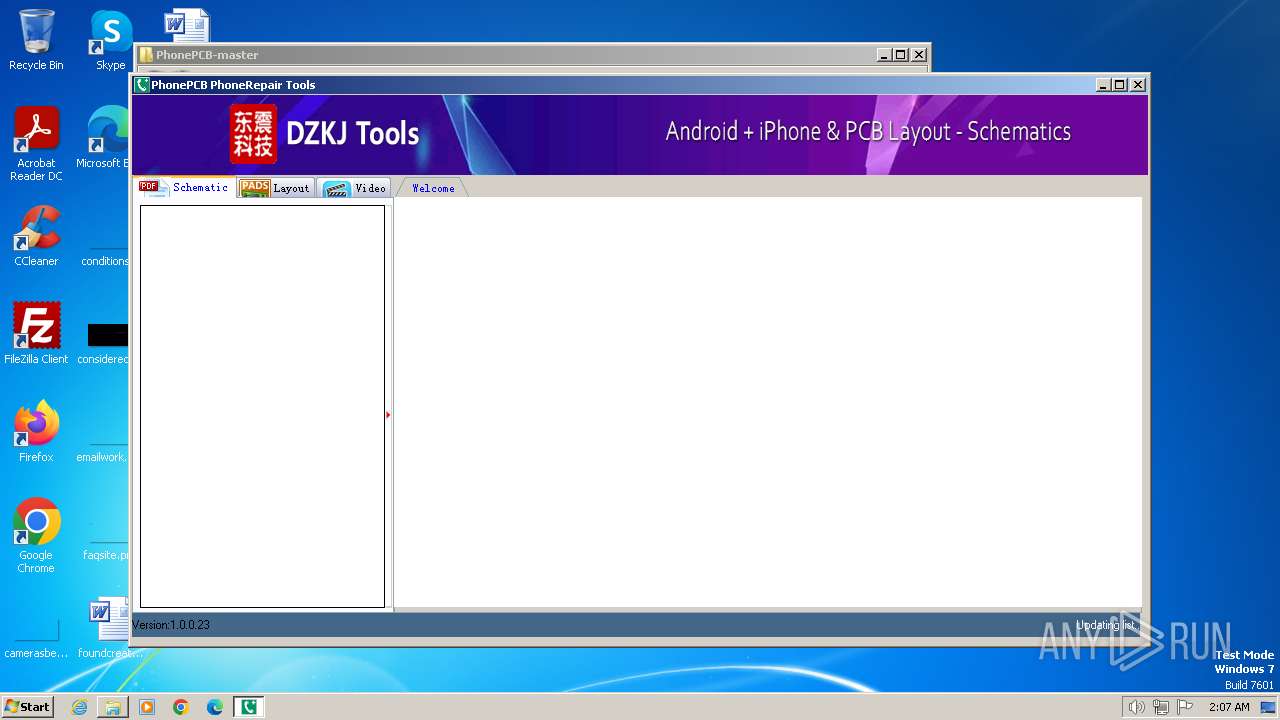This screenshot has height=720, width=1280.
Task: Maximize the PhonePCB-master window
Action: [901, 55]
